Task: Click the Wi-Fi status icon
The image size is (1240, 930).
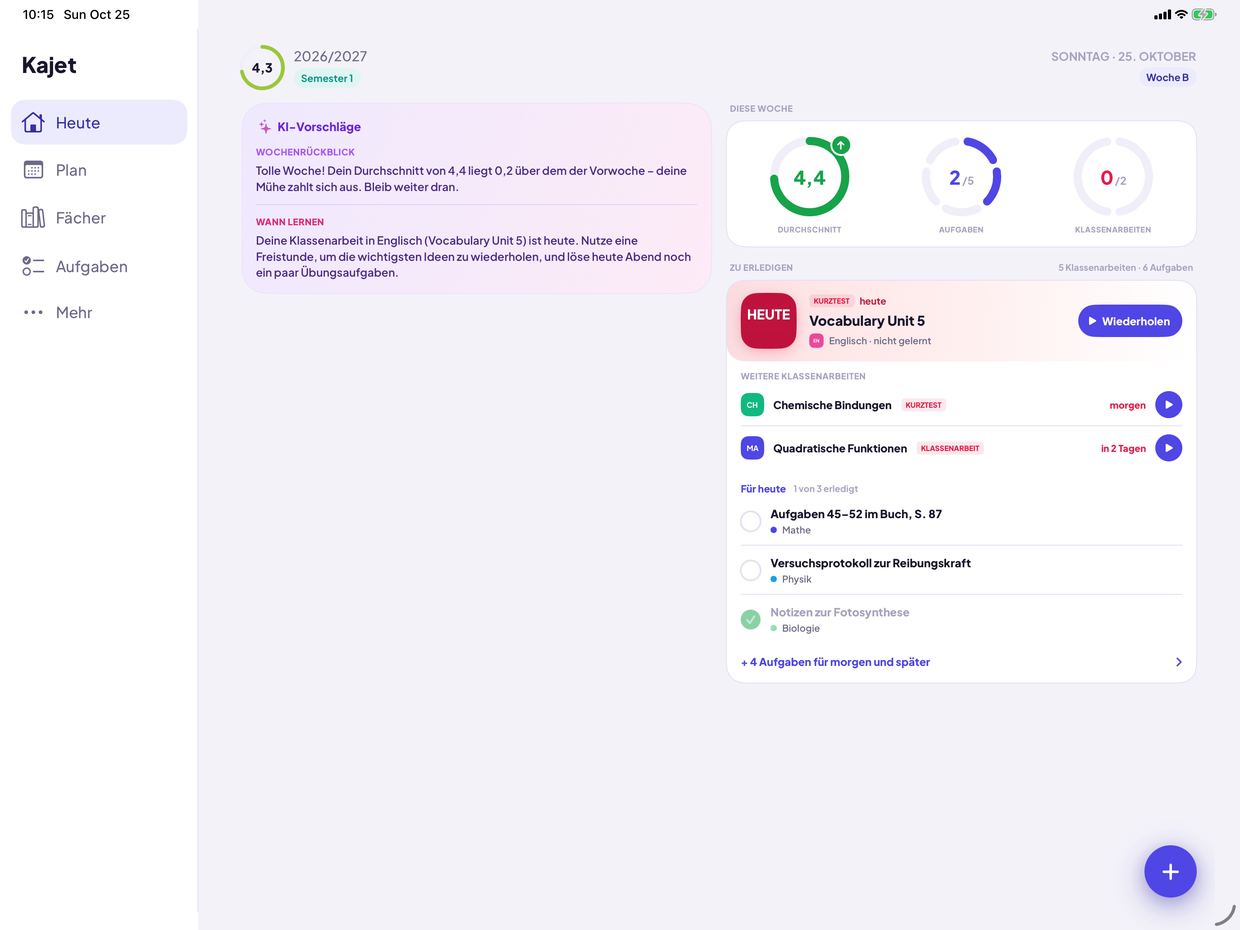Action: coord(1181,15)
